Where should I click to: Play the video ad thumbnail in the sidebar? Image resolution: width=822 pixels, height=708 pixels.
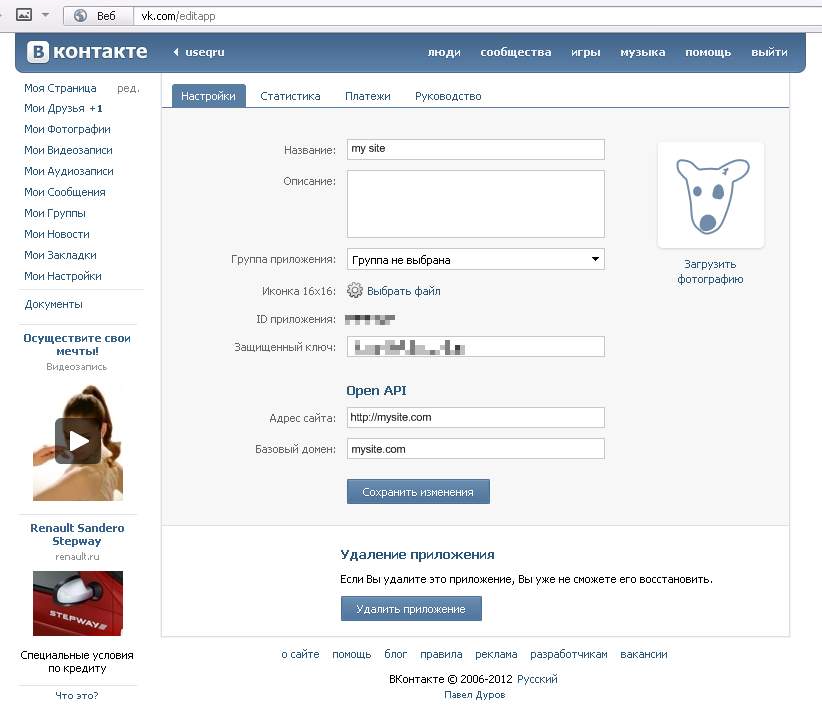[78, 441]
